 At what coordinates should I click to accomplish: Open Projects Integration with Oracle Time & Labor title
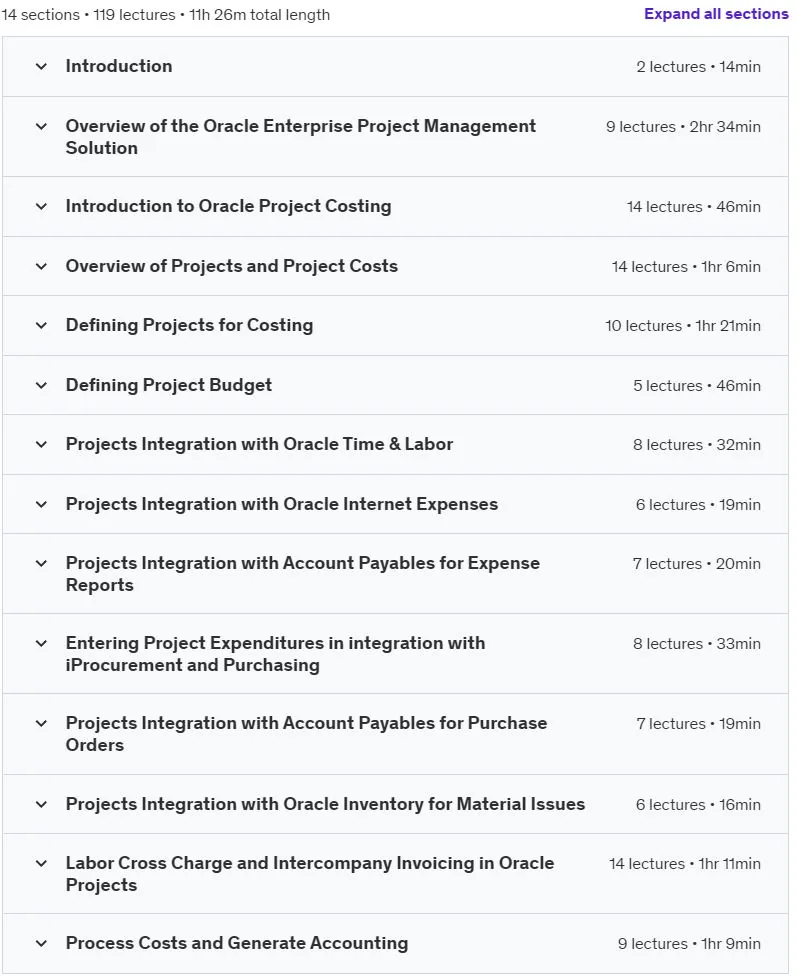point(259,444)
